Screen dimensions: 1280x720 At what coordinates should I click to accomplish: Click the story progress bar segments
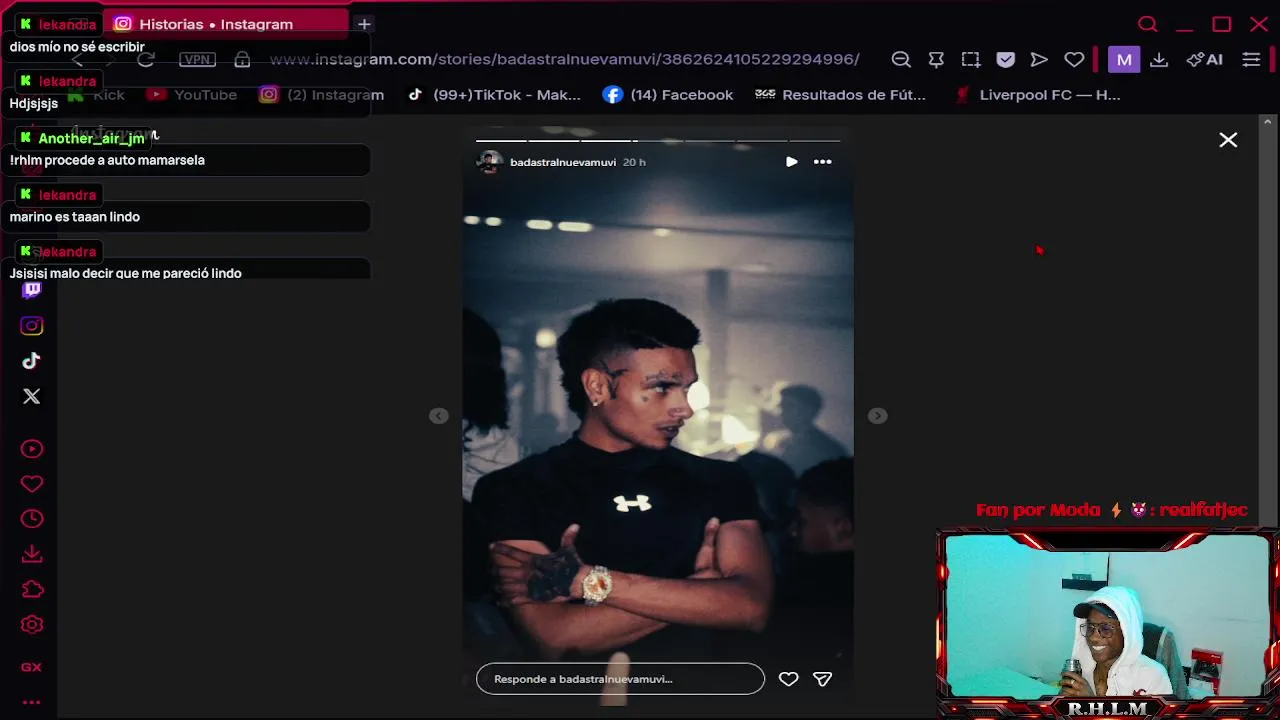pos(658,141)
